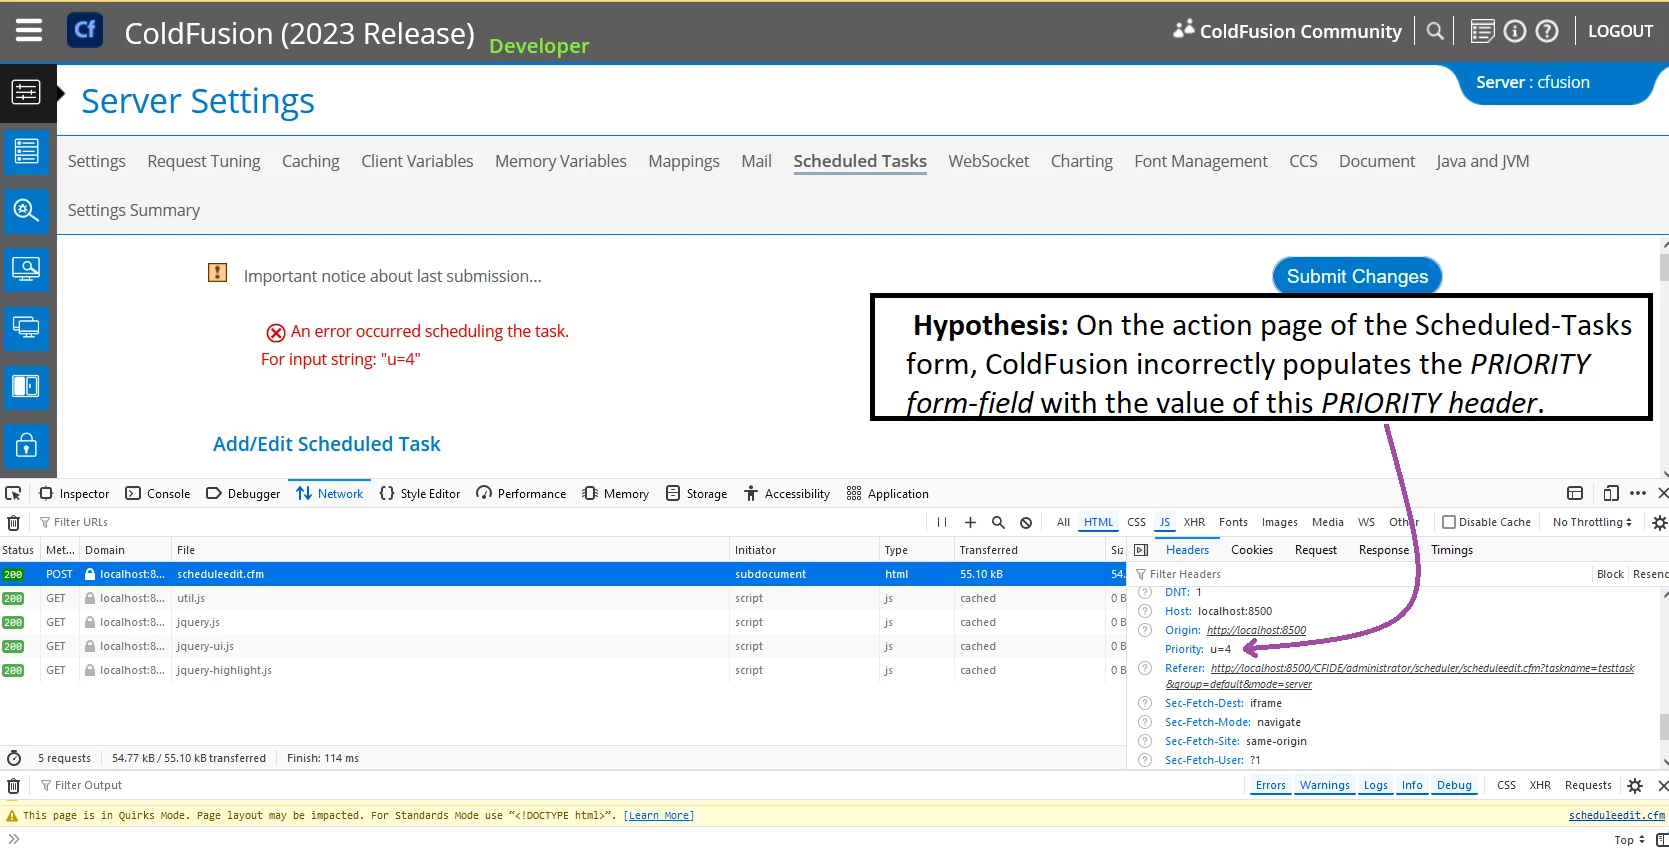Open the request blocking icon

click(1026, 522)
